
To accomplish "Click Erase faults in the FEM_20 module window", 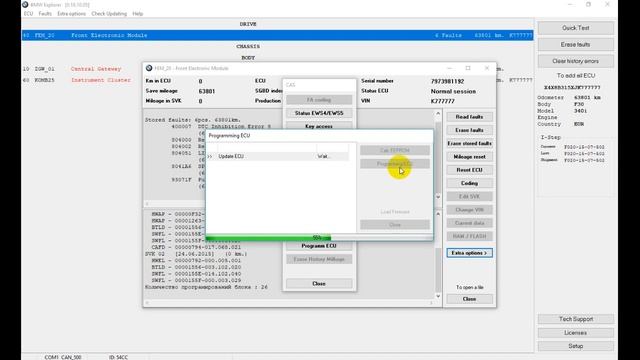I will pyautogui.click(x=469, y=130).
